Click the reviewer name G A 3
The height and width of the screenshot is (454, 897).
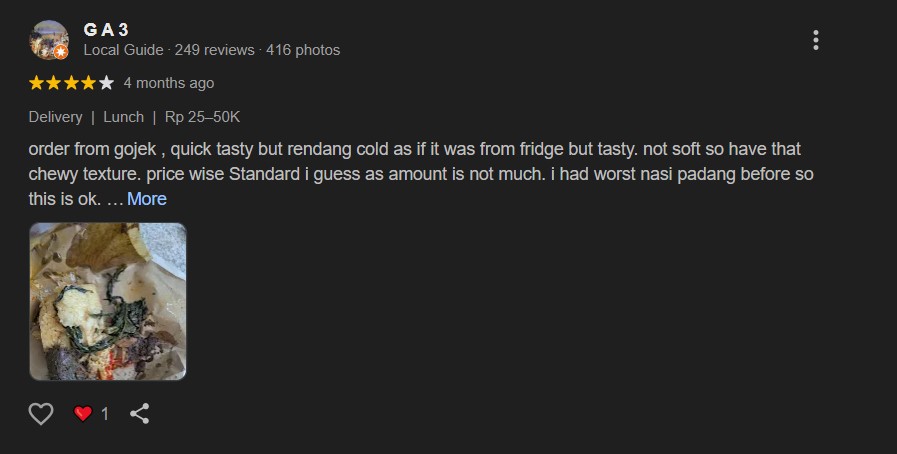106,30
